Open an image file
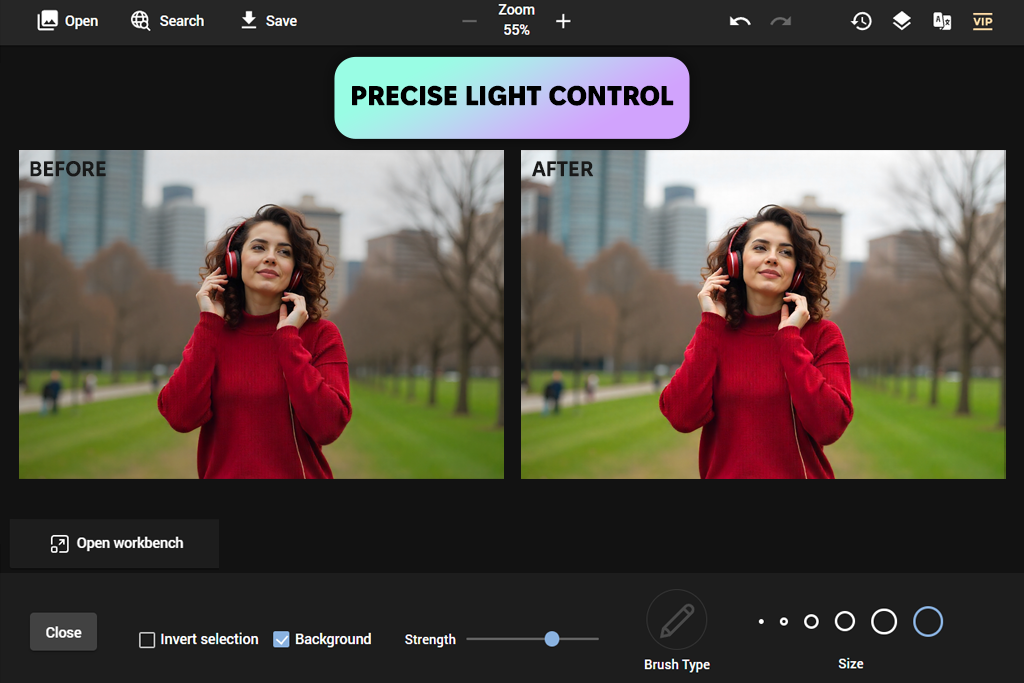Viewport: 1024px width, 683px height. (x=67, y=21)
